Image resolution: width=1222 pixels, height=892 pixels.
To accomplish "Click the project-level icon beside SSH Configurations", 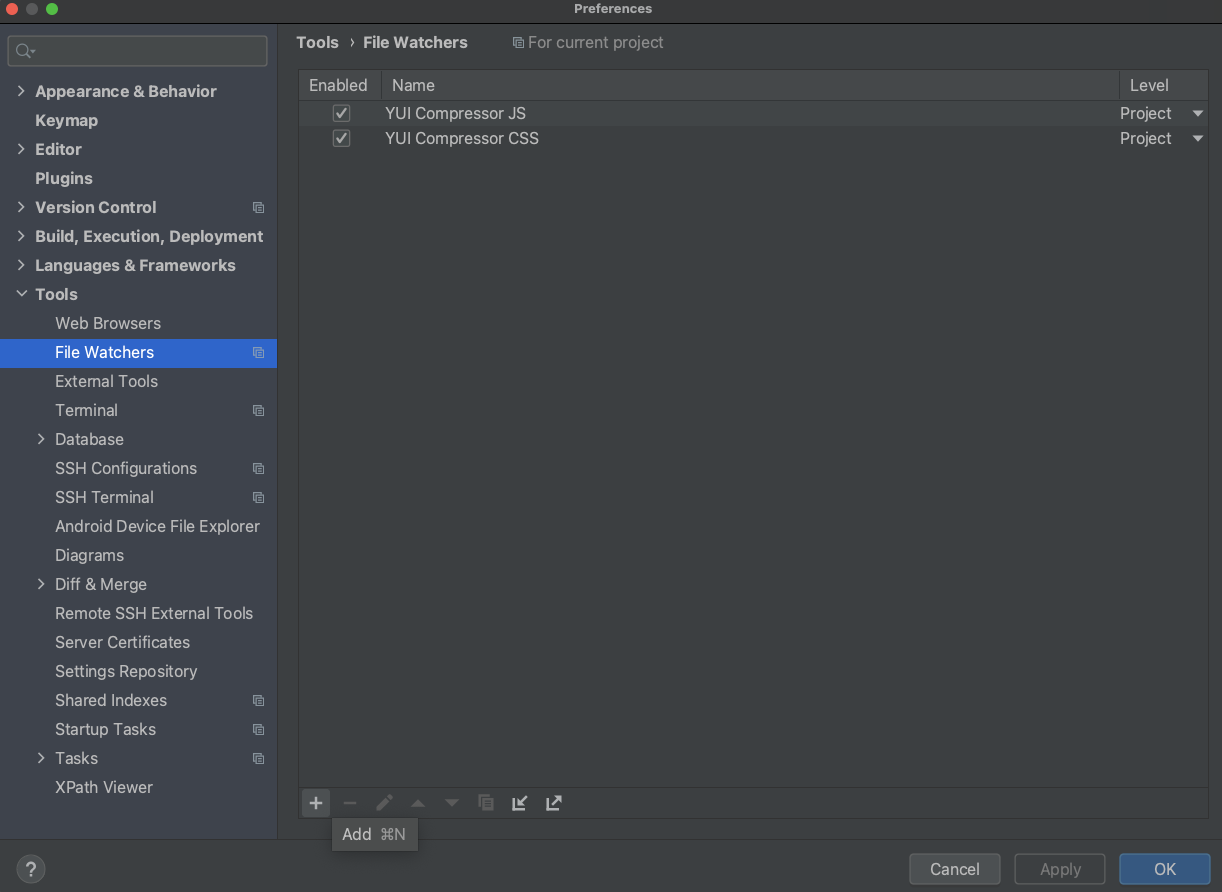I will (259, 469).
